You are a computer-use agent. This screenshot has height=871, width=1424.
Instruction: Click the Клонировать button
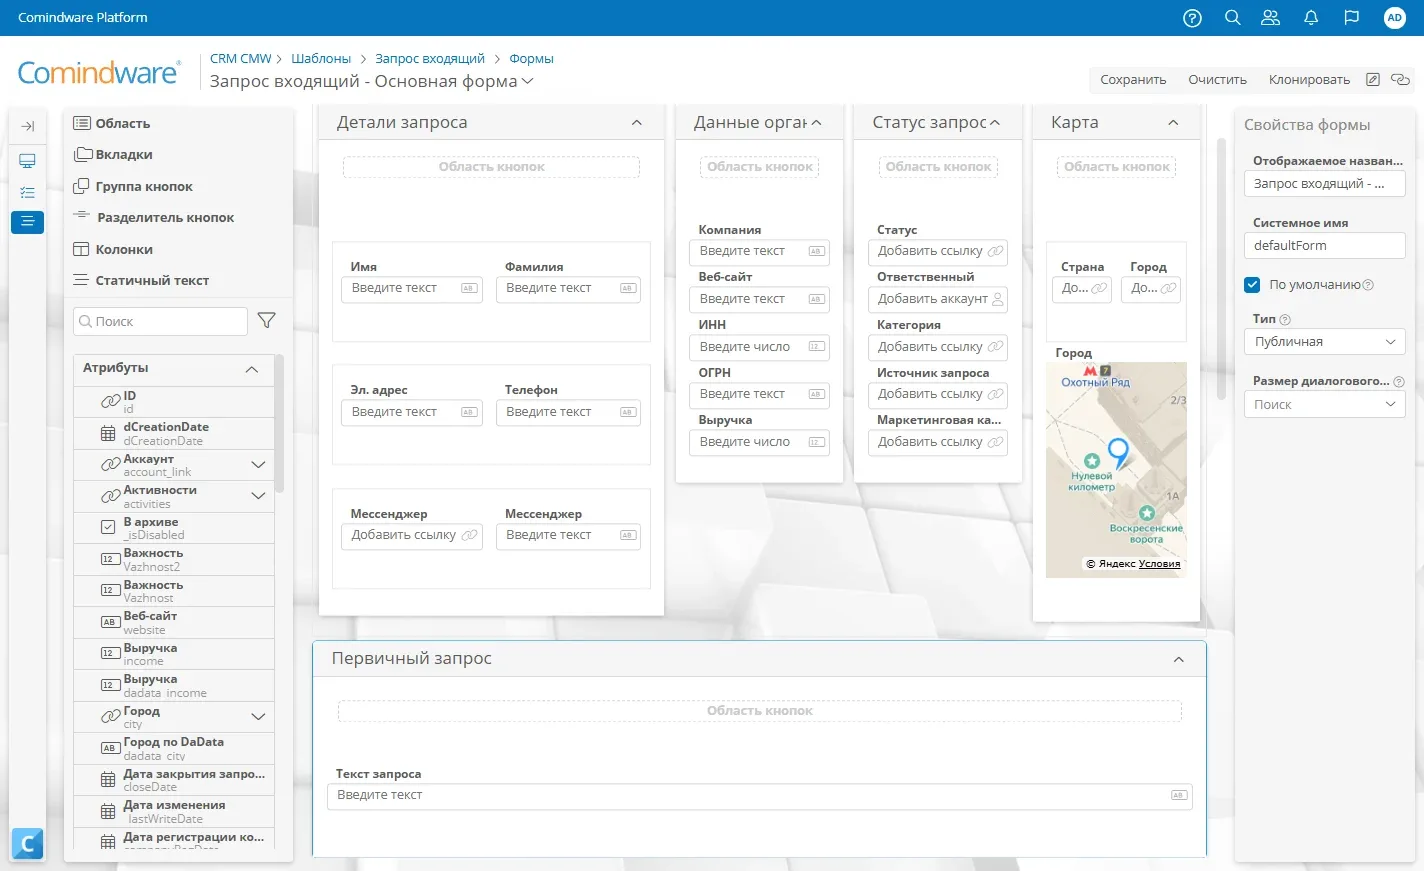tap(1309, 80)
